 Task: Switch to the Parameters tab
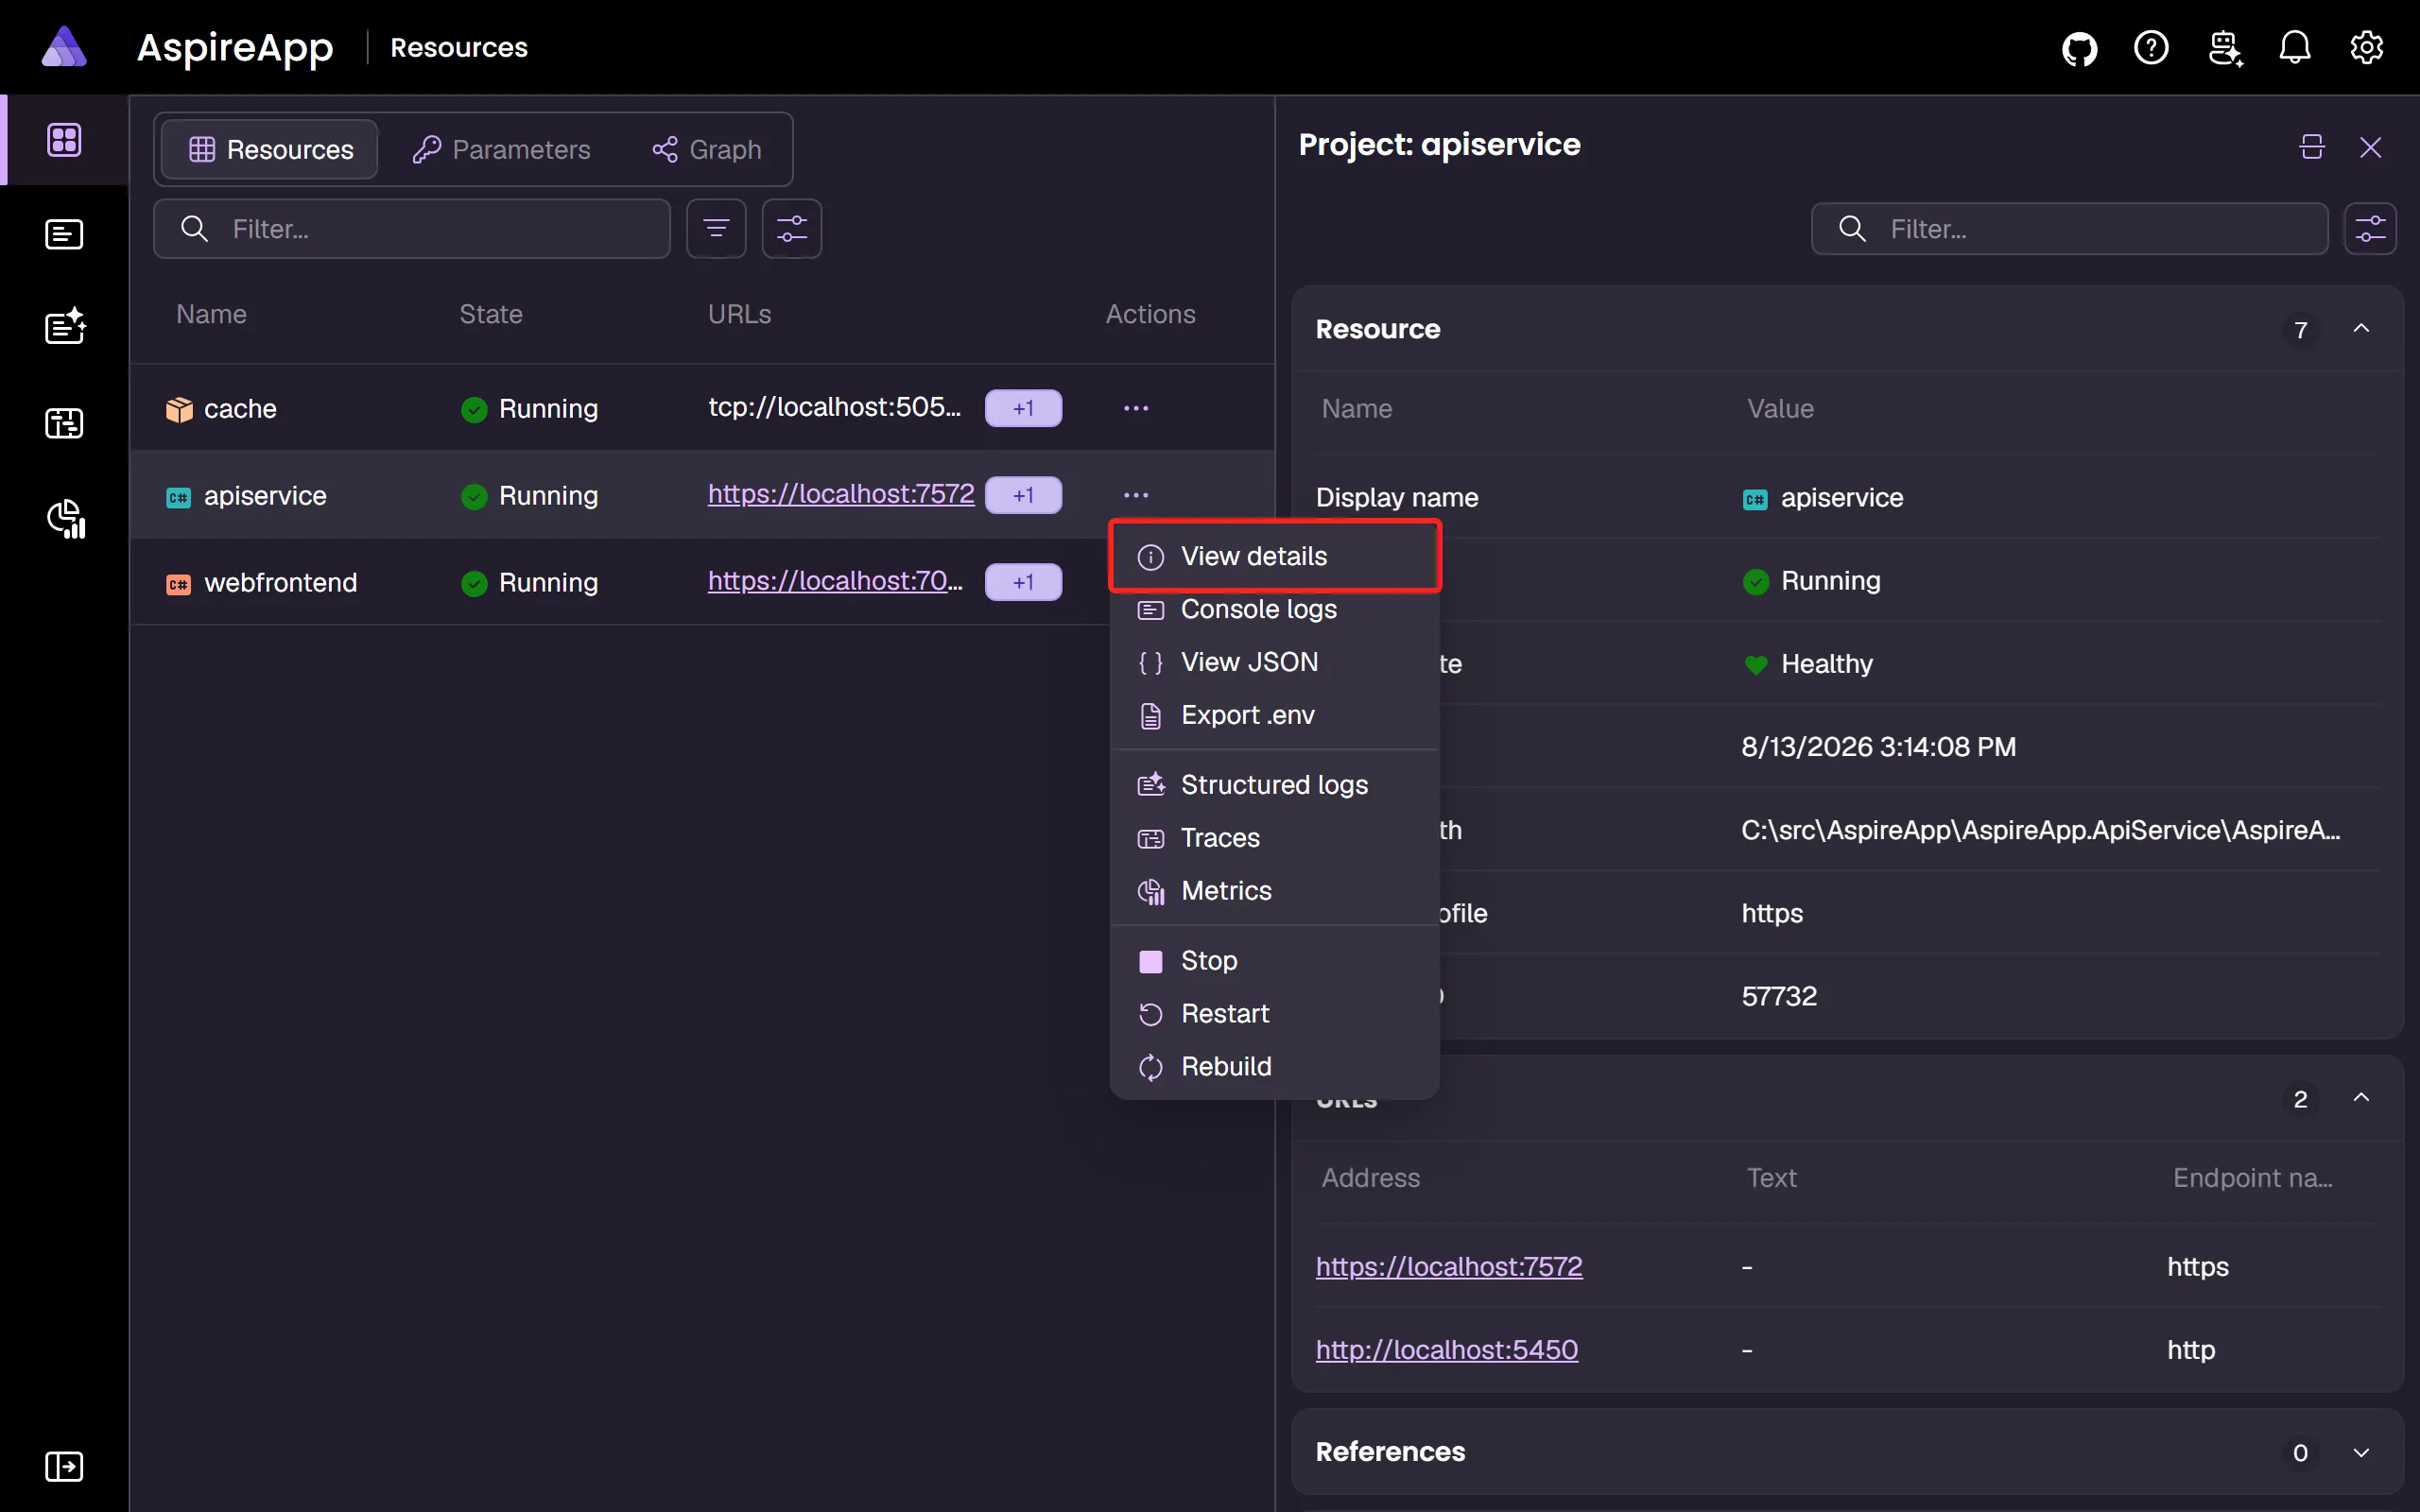[501, 149]
